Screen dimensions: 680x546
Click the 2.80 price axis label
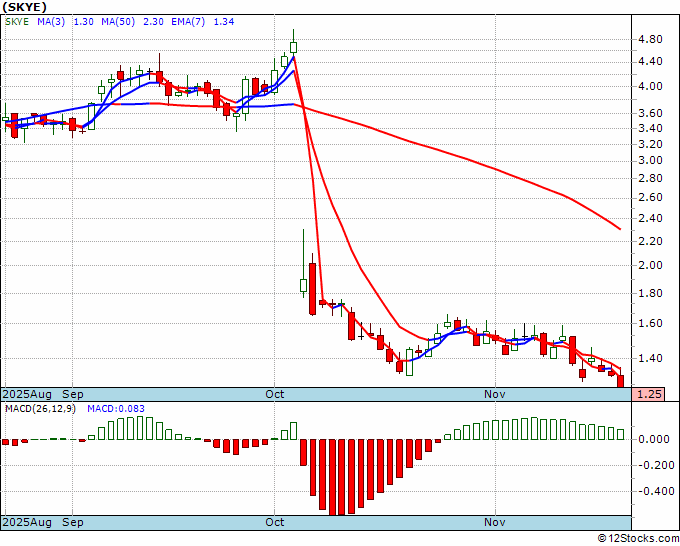(x=650, y=178)
